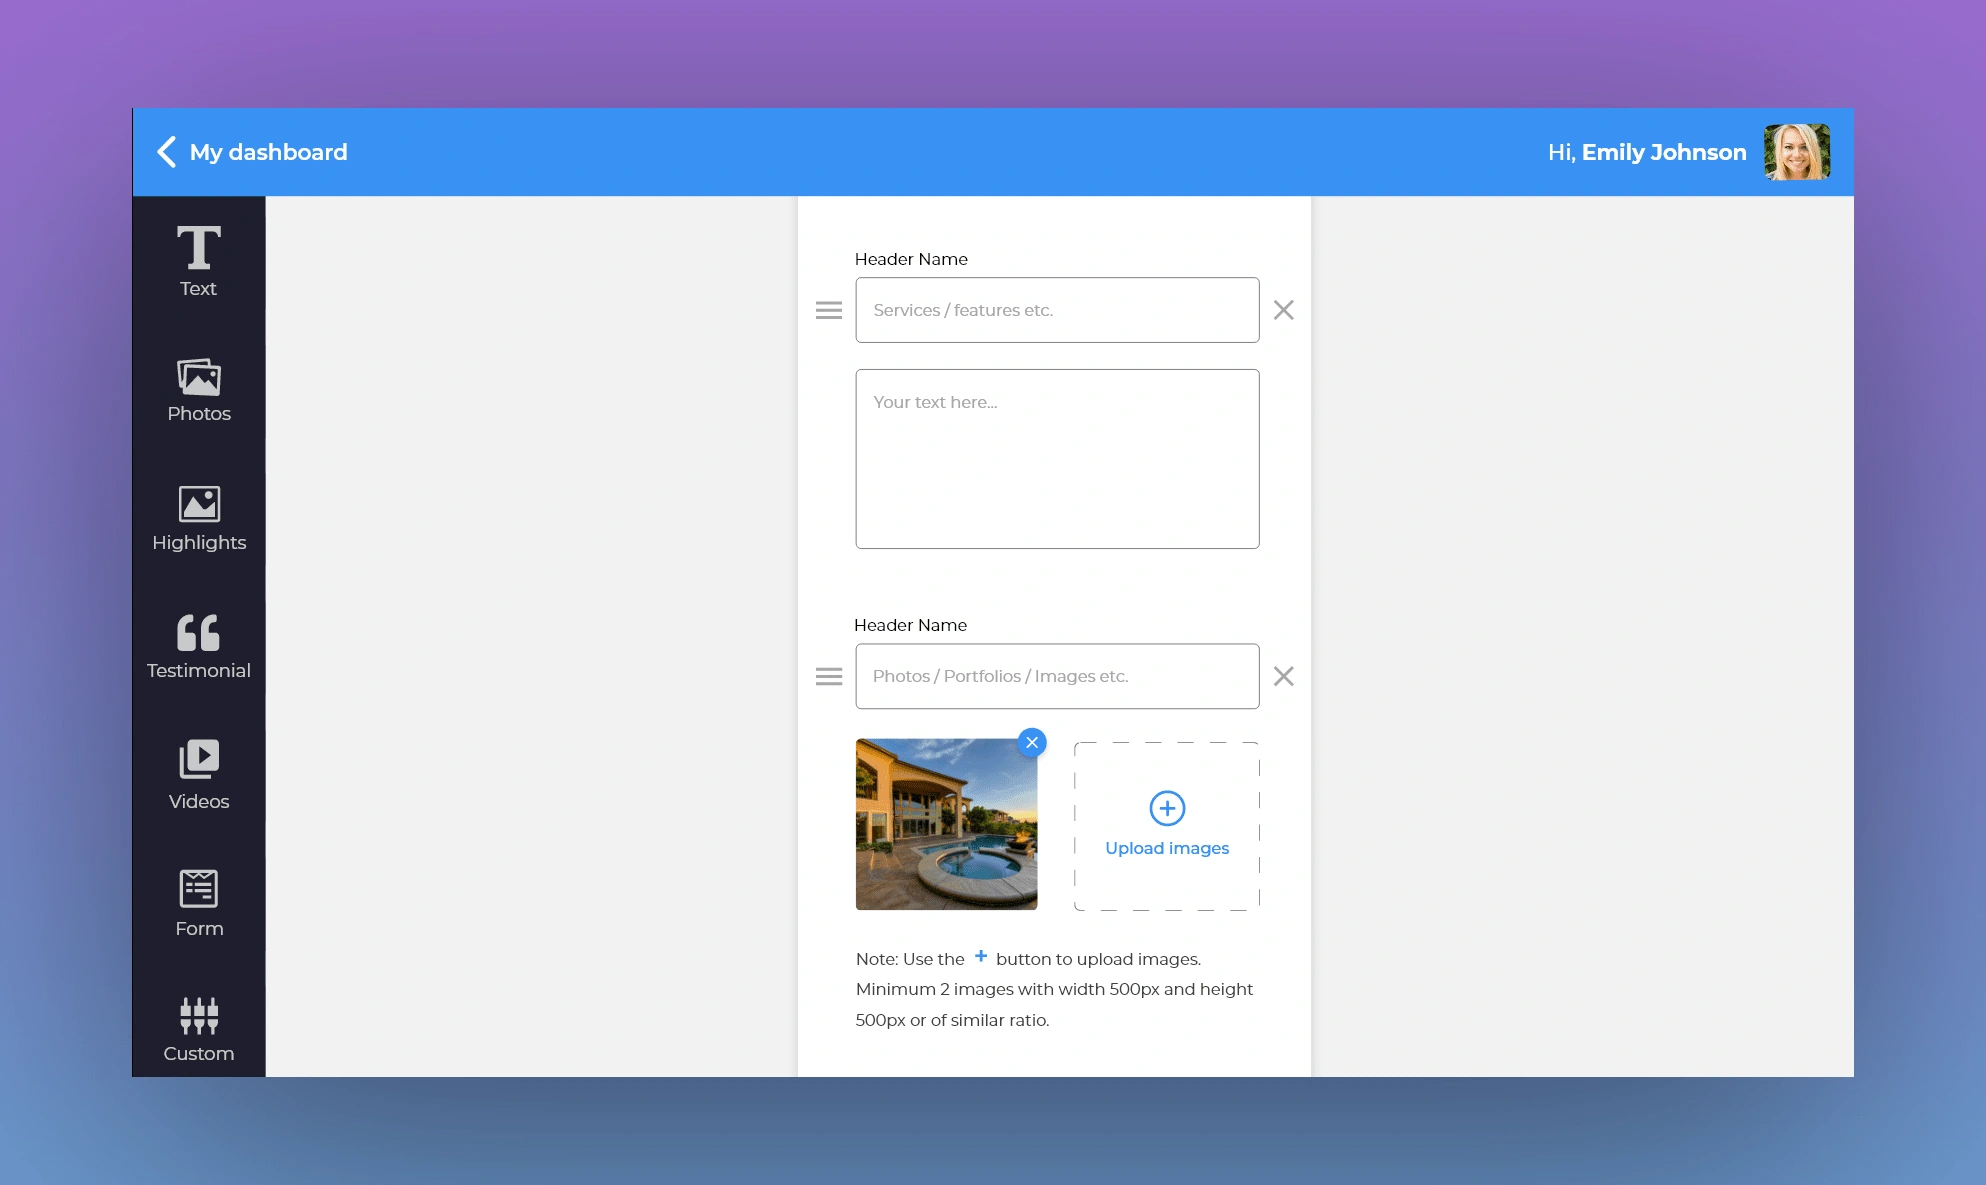
Task: Select the Videos block in sidebar
Action: 199,775
